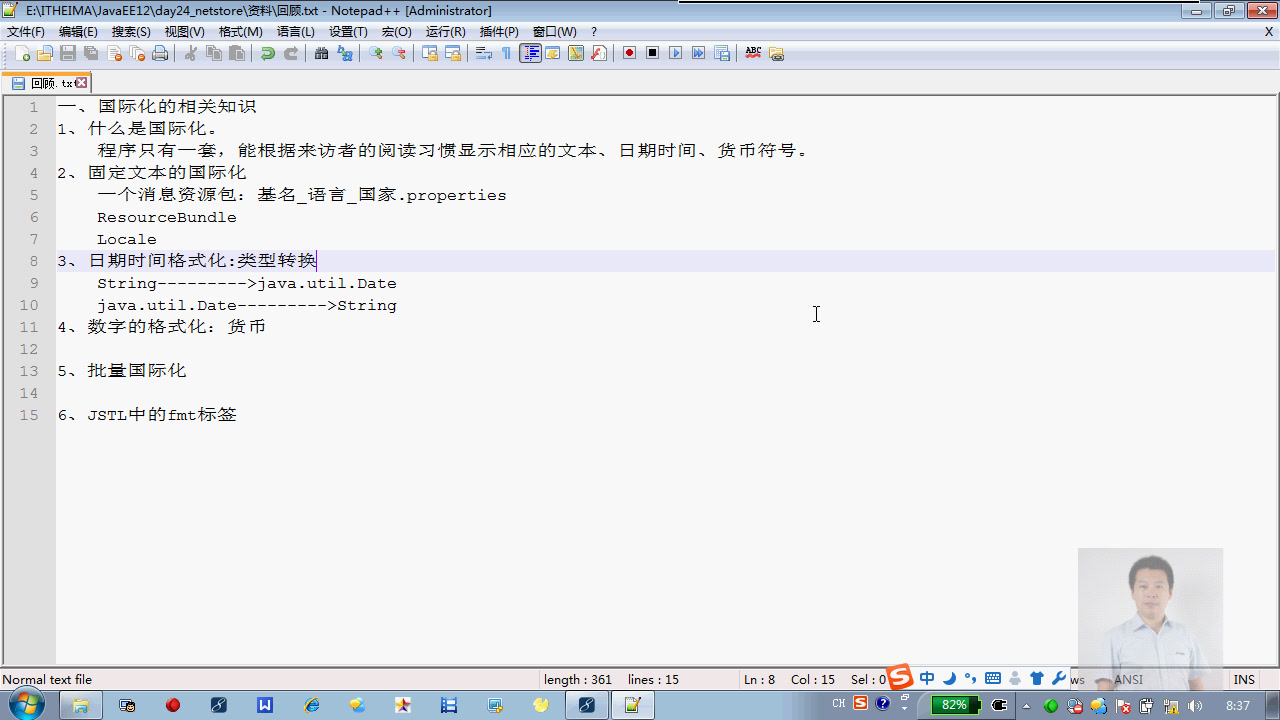Open the 视图(V) menu
This screenshot has height=720, width=1280.
pos(184,32)
